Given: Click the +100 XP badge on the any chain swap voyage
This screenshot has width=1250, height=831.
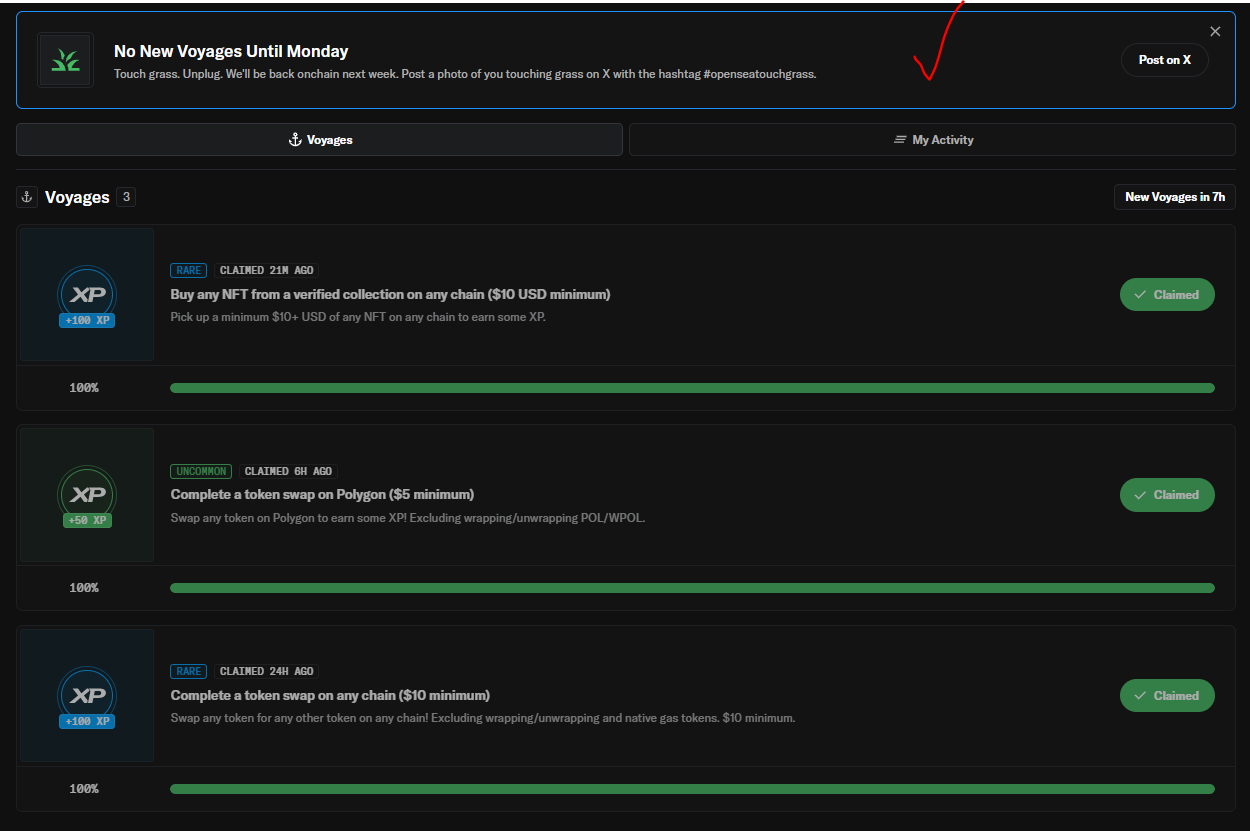Looking at the screenshot, I should [x=87, y=721].
